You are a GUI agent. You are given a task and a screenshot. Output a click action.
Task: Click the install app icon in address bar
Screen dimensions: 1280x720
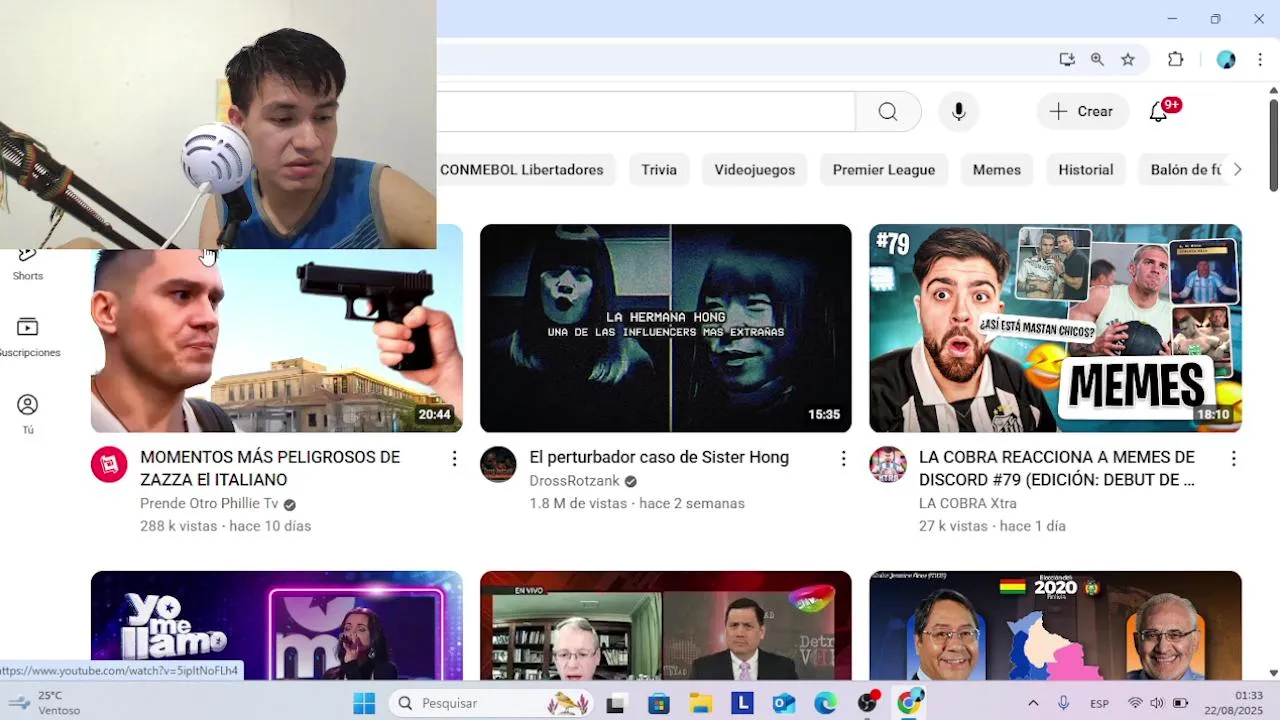(1067, 59)
